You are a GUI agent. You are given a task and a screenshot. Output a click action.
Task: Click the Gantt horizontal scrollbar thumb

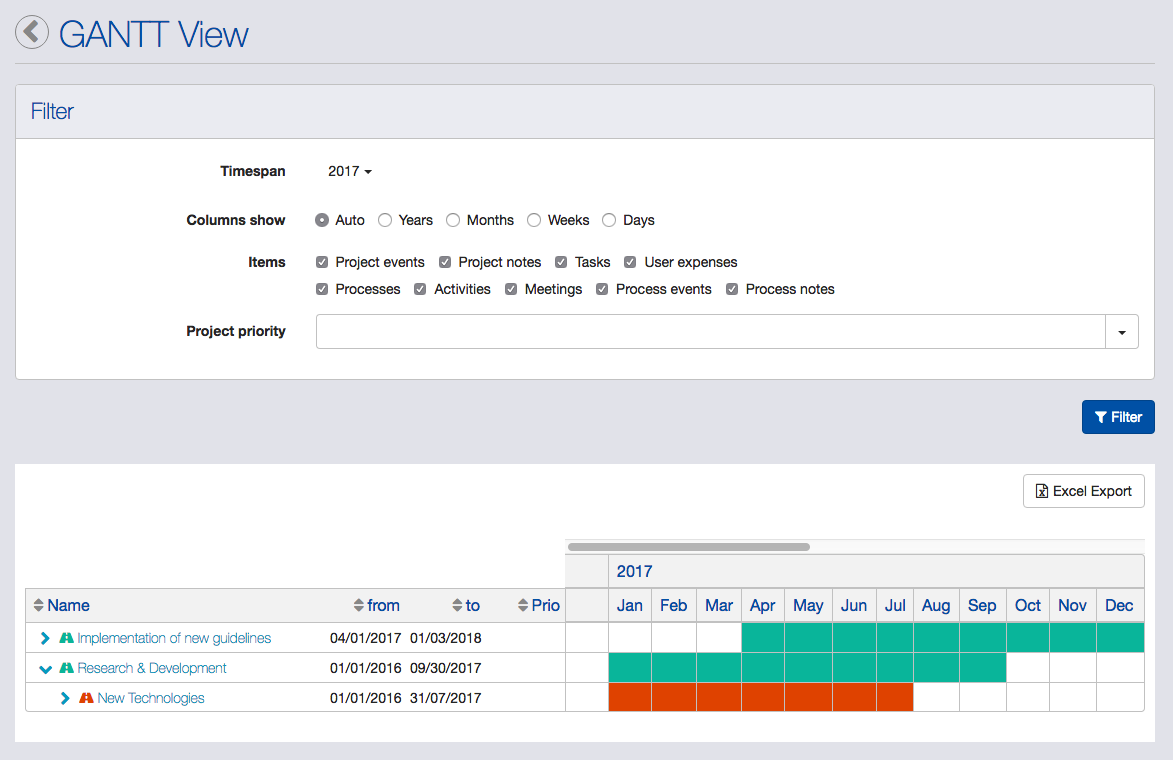(688, 547)
